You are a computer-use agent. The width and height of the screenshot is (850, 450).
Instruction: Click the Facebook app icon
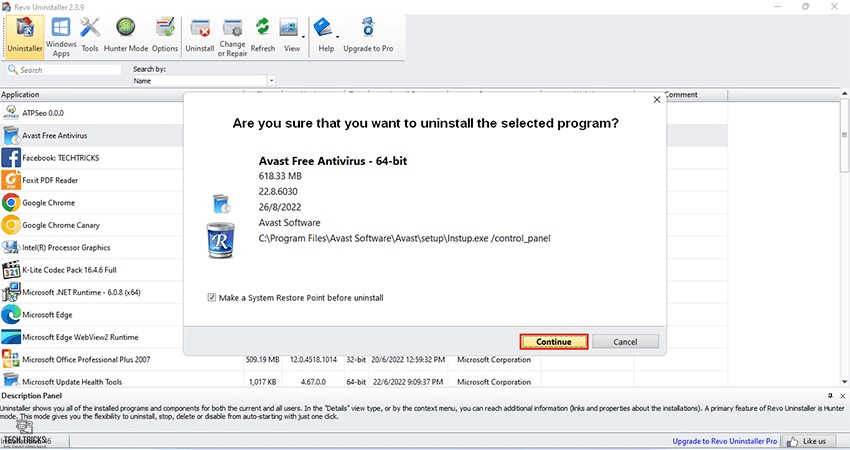(x=11, y=158)
